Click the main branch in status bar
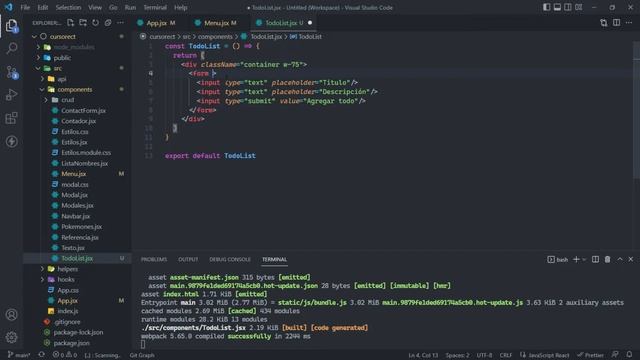 pyautogui.click(x=19, y=355)
